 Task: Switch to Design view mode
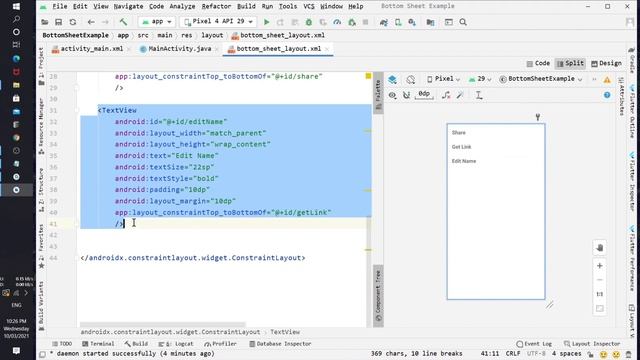(606, 63)
